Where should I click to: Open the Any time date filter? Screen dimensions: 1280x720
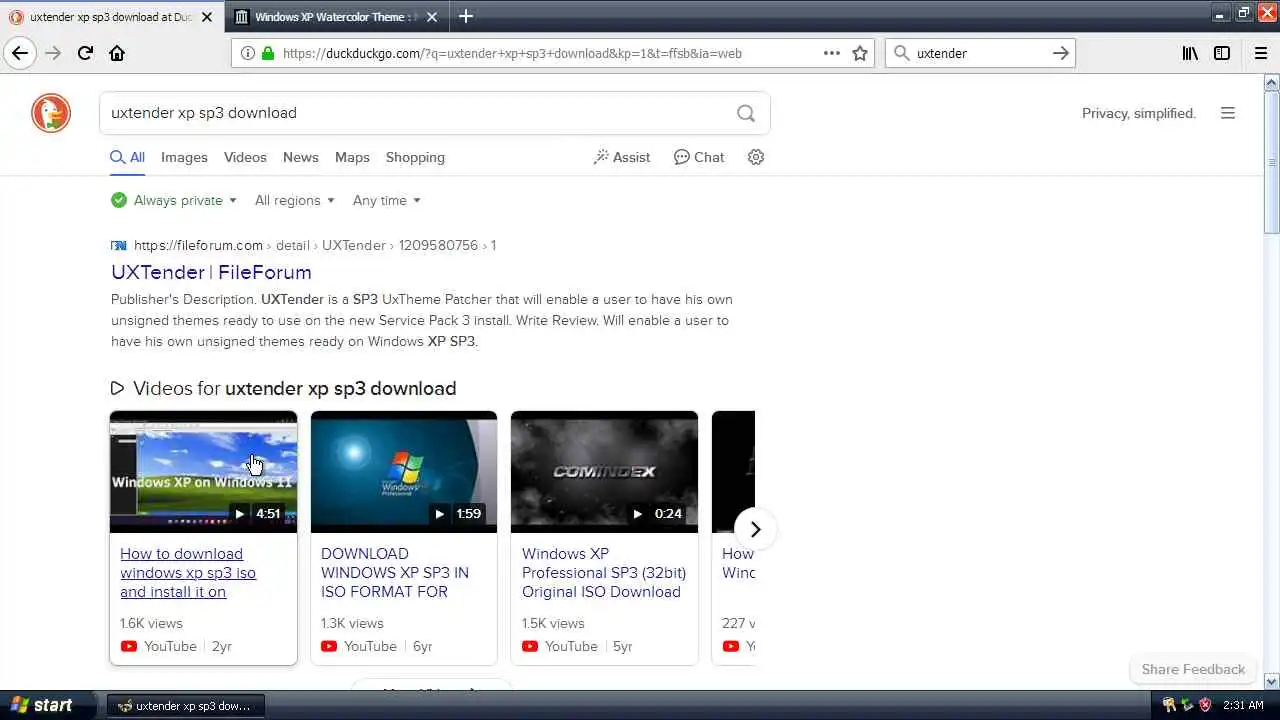tap(387, 200)
